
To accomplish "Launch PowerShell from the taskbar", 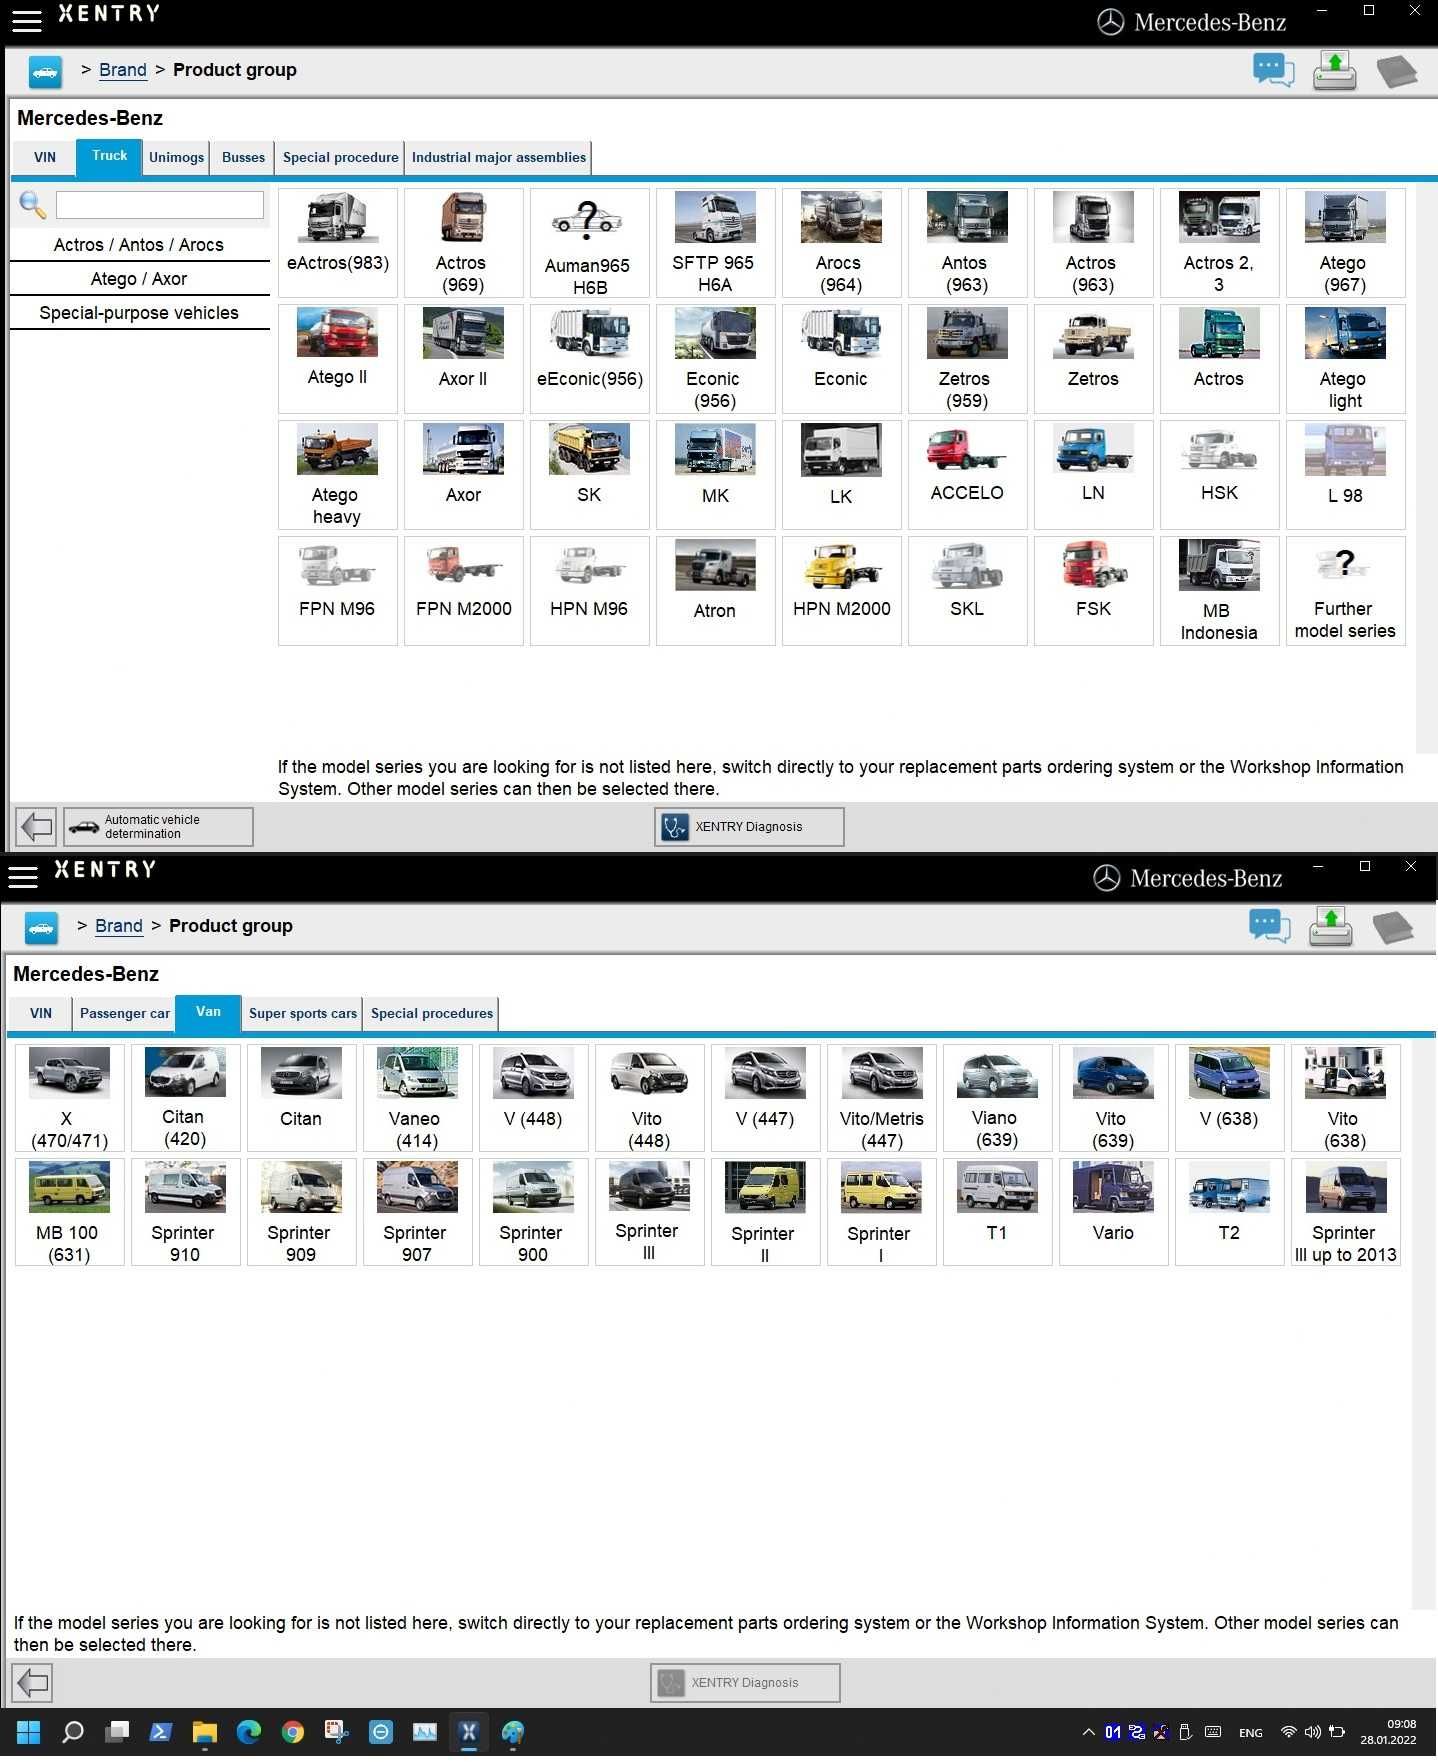I will click(160, 1732).
